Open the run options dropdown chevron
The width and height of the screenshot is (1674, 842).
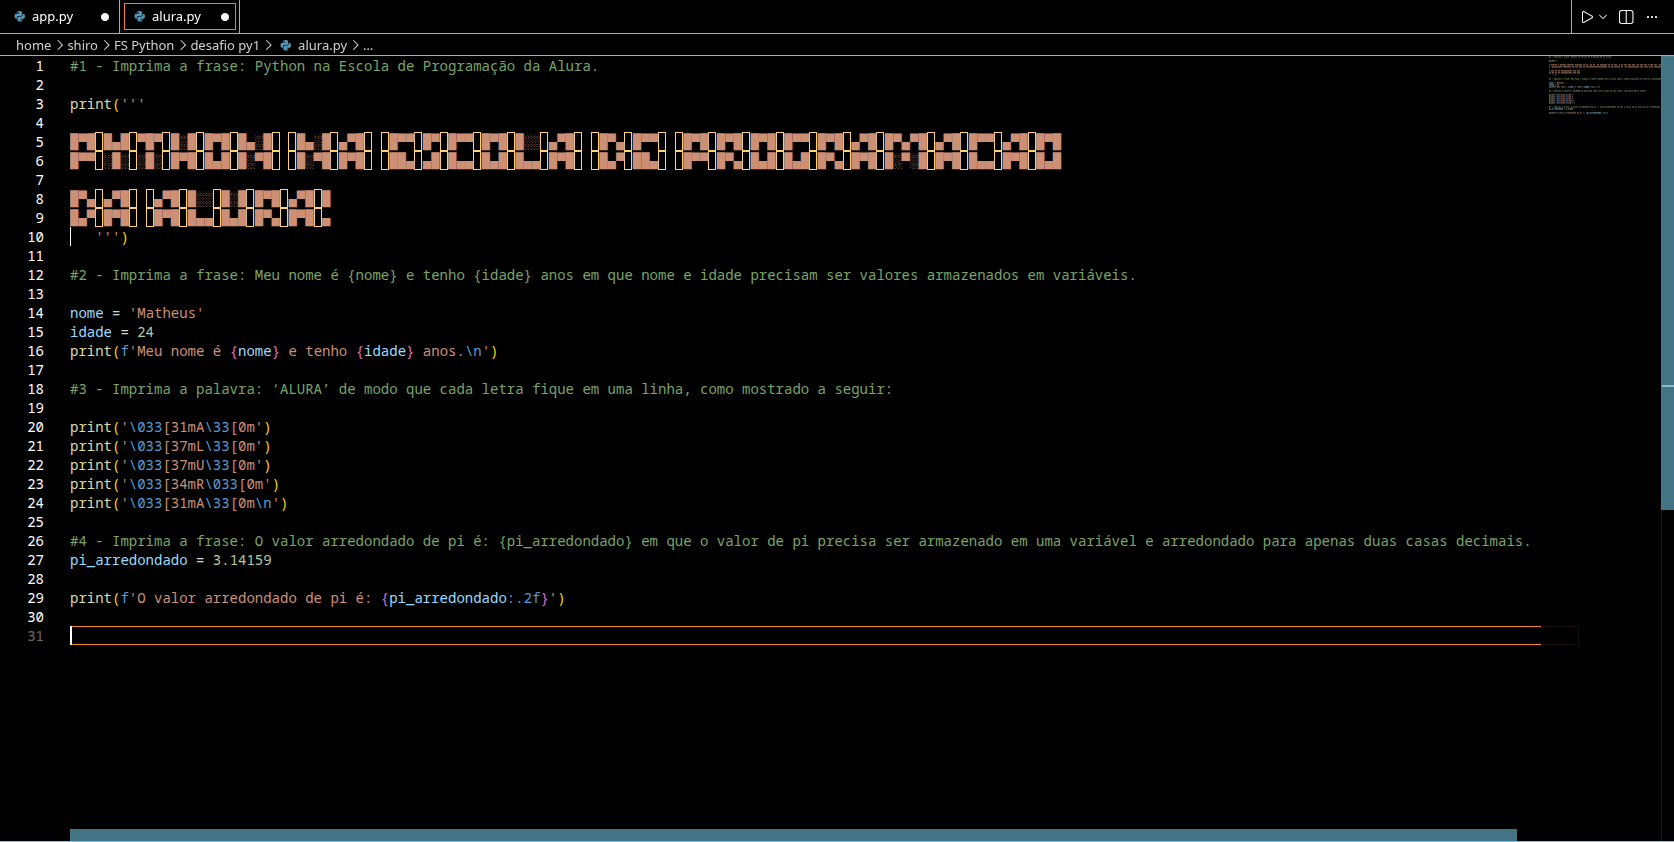click(1603, 17)
